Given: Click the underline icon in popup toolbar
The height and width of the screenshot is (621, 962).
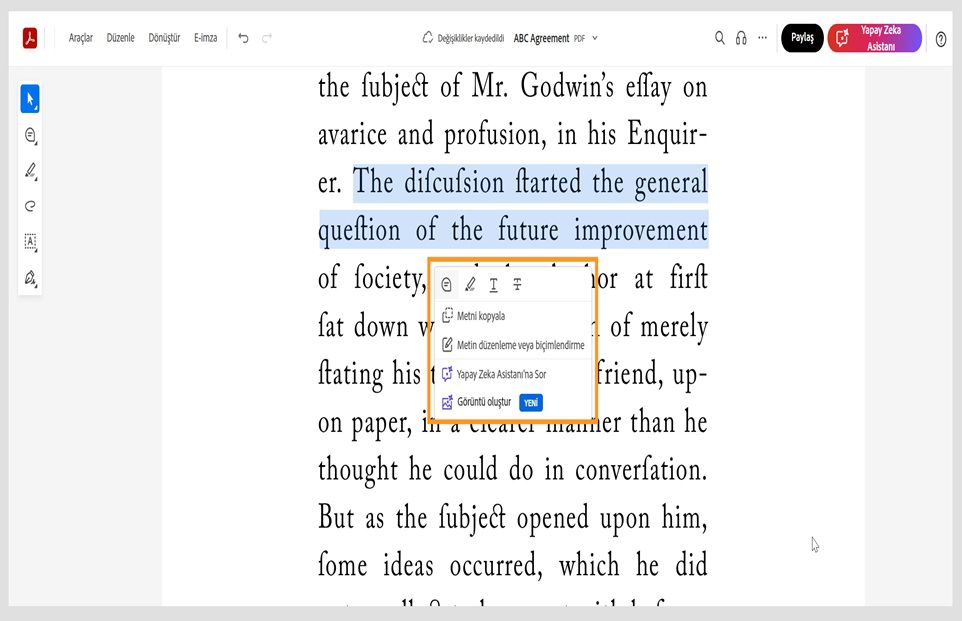Looking at the screenshot, I should (x=493, y=285).
